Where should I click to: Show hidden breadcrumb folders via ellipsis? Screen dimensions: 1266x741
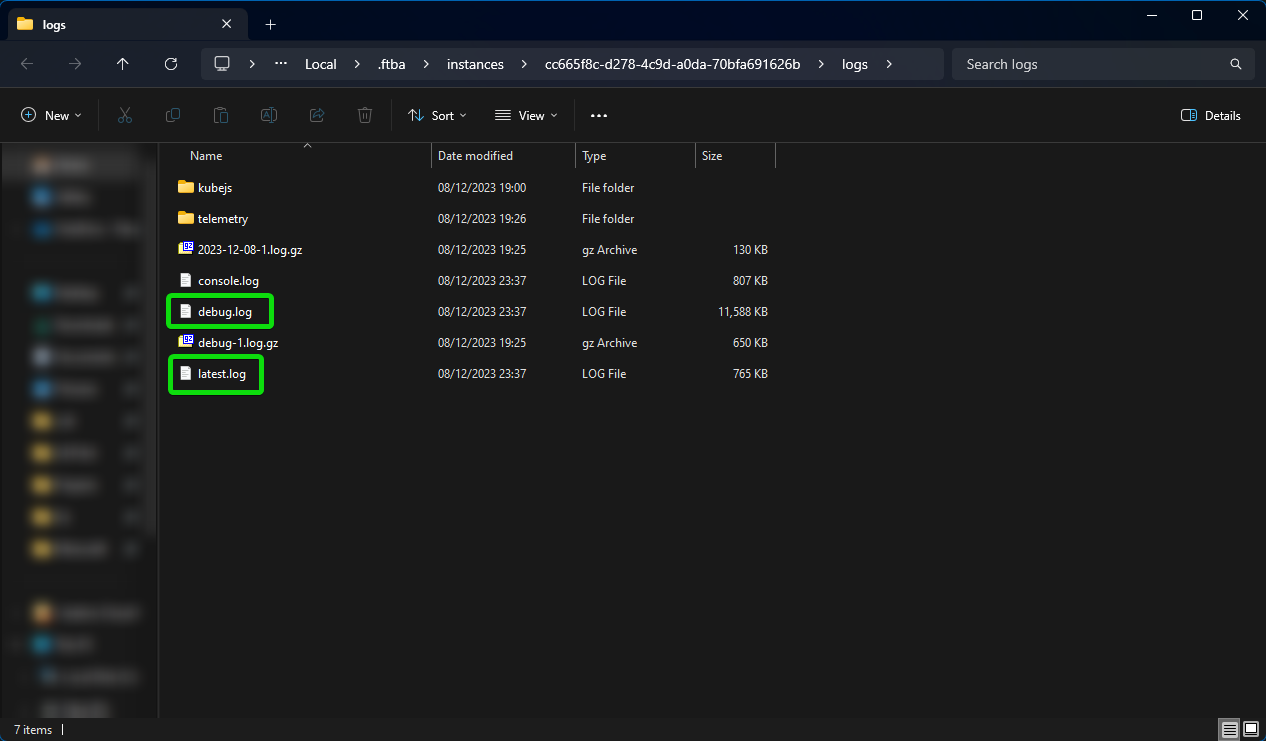coord(281,64)
